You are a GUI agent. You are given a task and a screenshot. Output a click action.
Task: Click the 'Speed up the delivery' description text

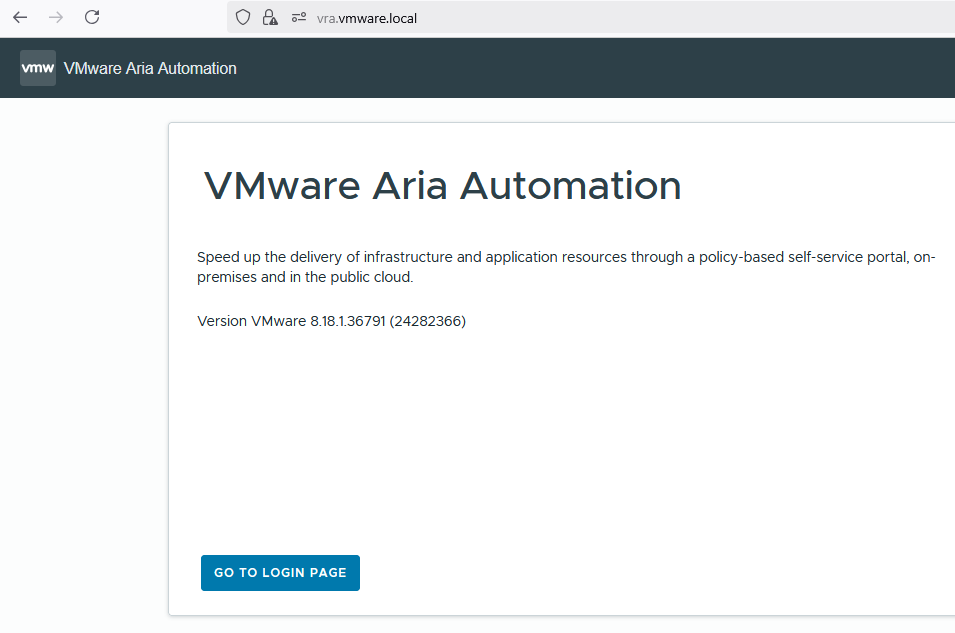click(x=566, y=267)
